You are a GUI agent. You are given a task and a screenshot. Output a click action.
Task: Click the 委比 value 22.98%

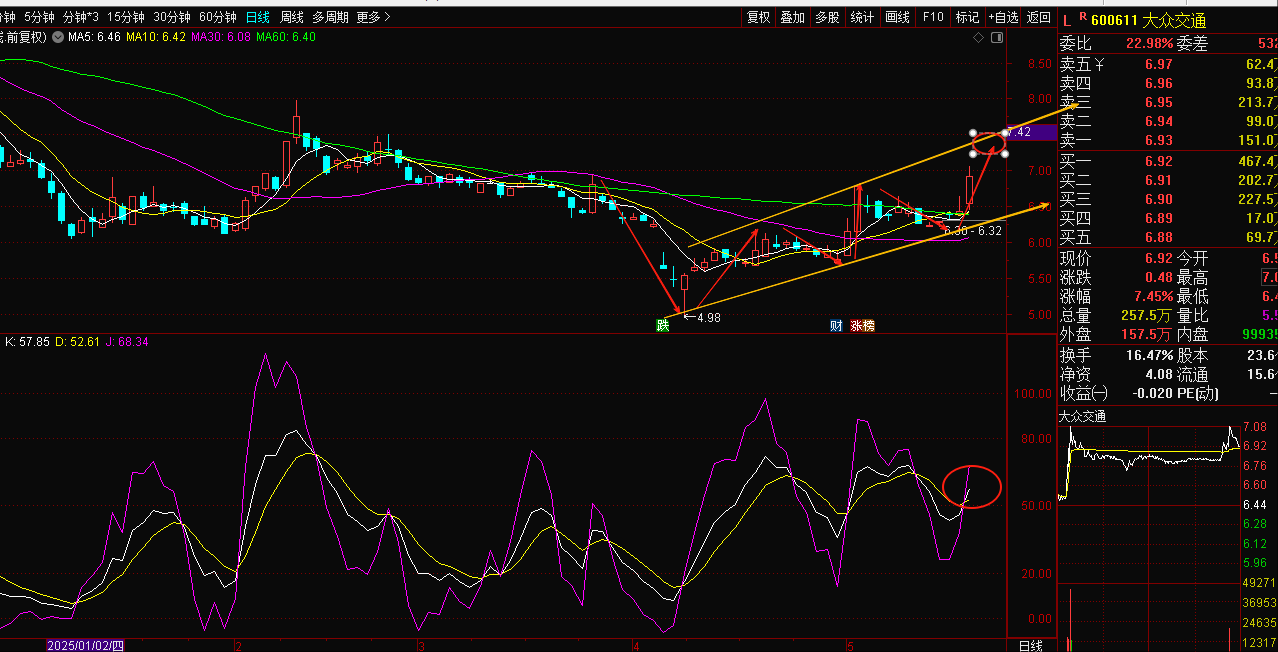[1148, 44]
